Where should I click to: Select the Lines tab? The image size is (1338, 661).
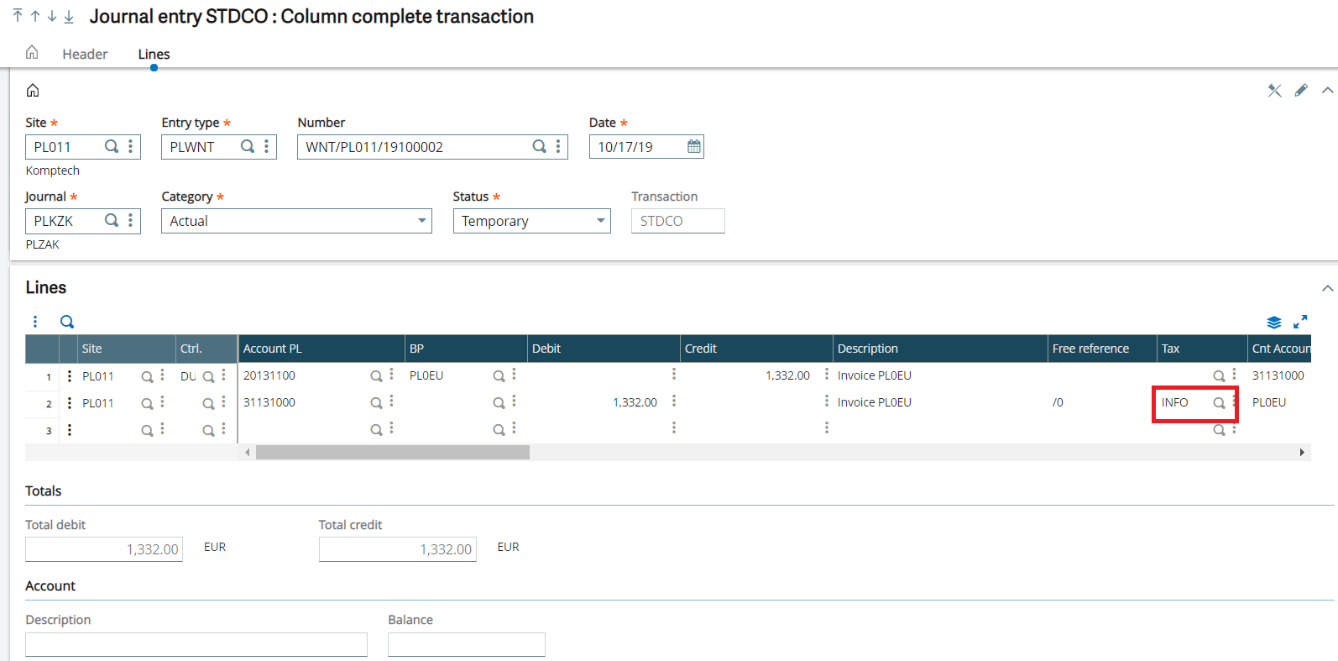154,54
